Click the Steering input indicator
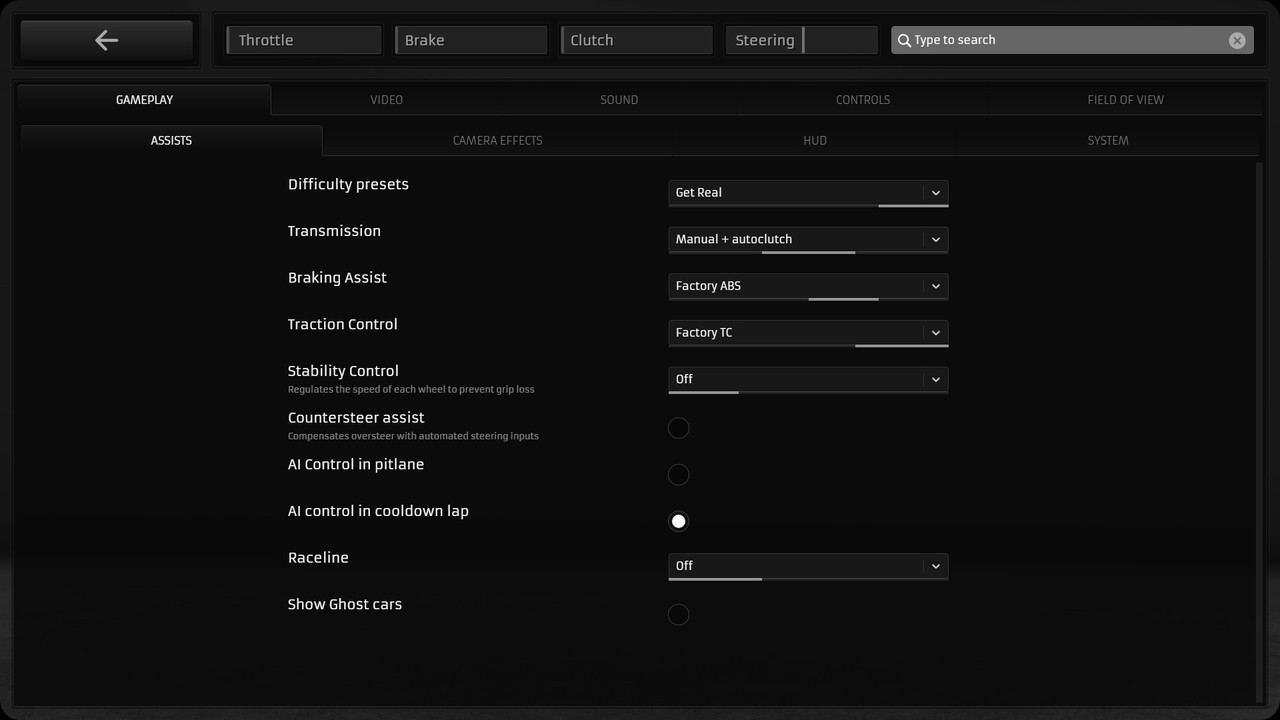 pyautogui.click(x=801, y=40)
